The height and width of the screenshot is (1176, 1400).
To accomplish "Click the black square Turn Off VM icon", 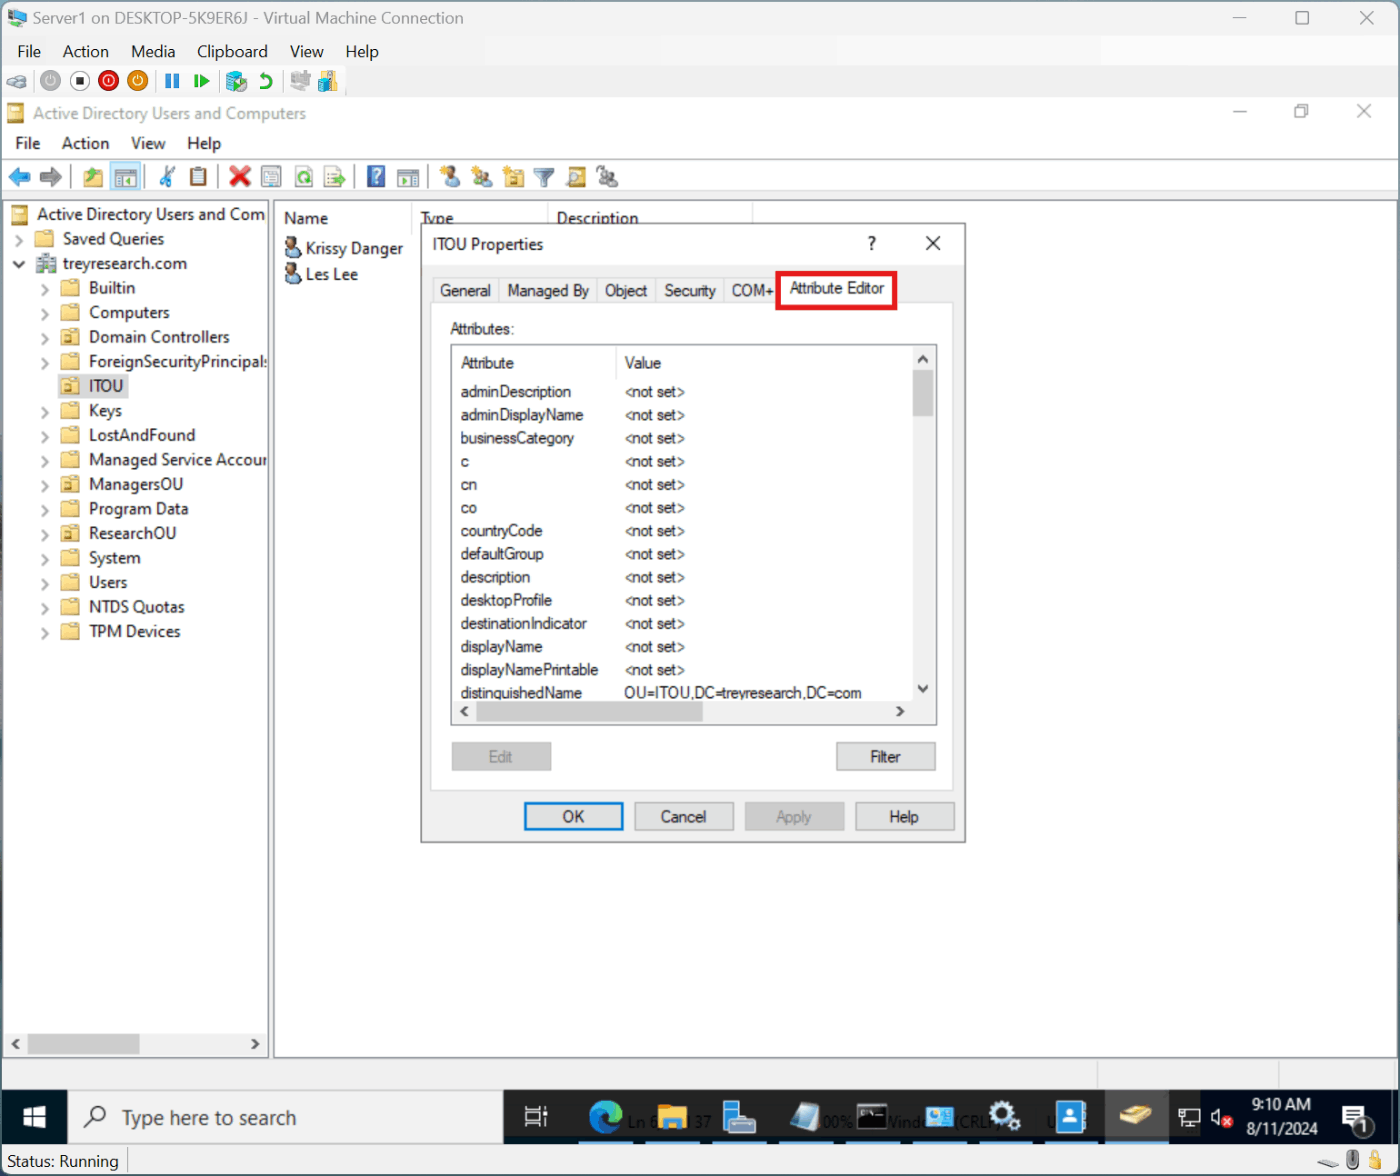I will point(80,81).
